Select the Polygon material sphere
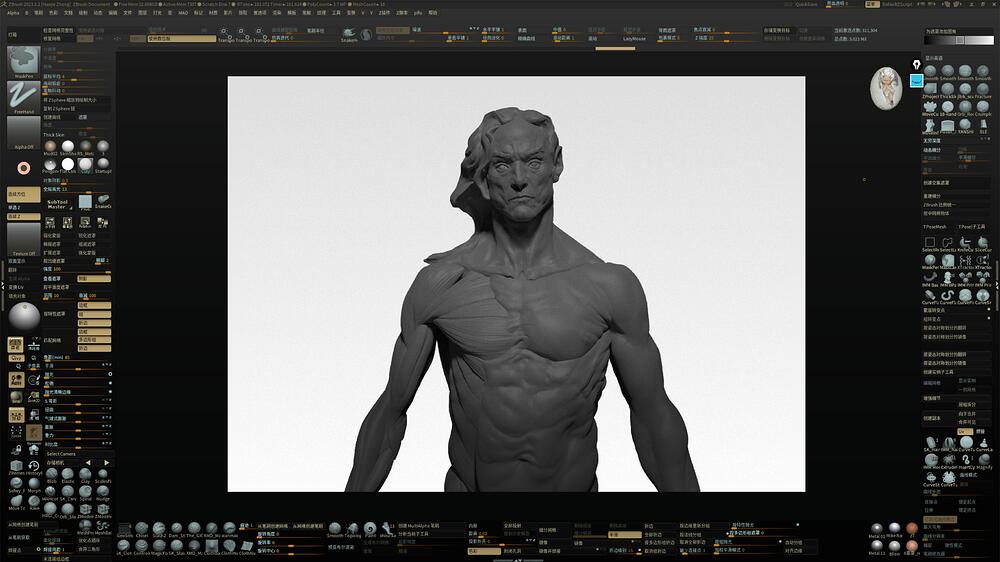Image resolution: width=1000 pixels, height=562 pixels. pos(50,165)
